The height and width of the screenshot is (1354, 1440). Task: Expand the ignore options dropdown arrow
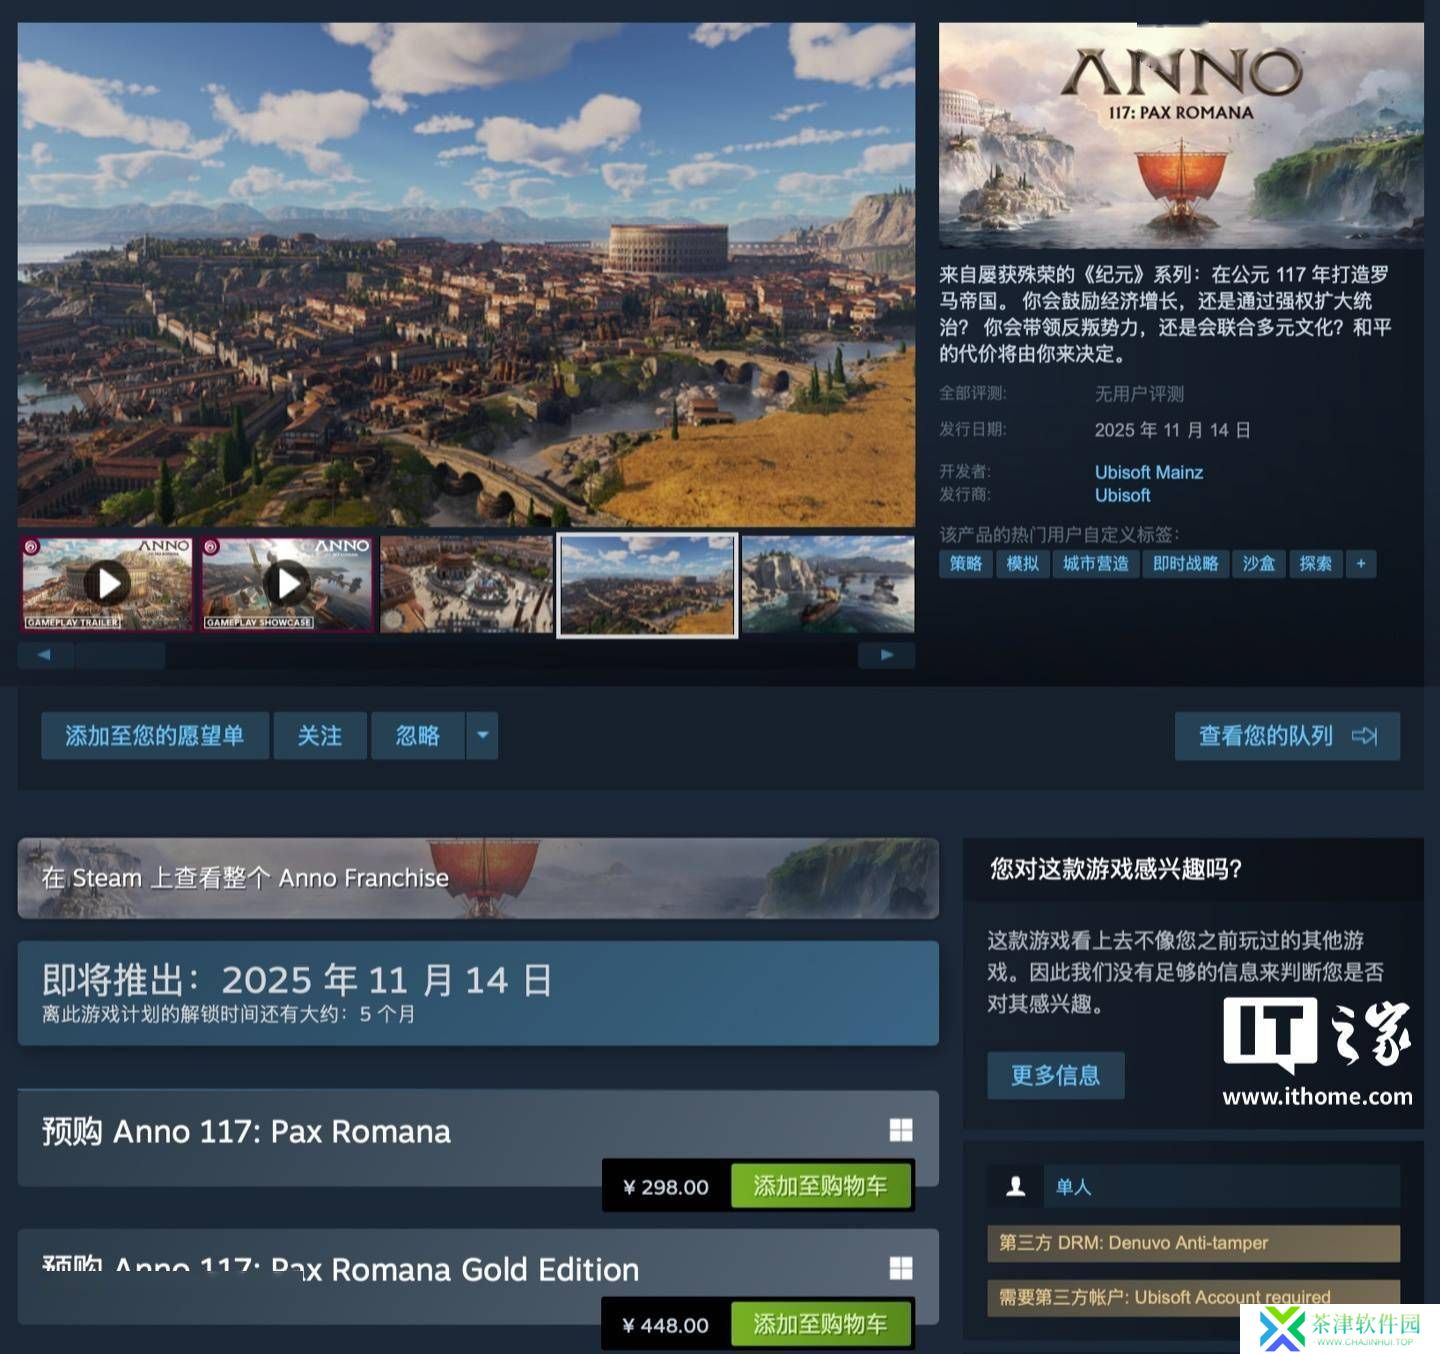482,736
